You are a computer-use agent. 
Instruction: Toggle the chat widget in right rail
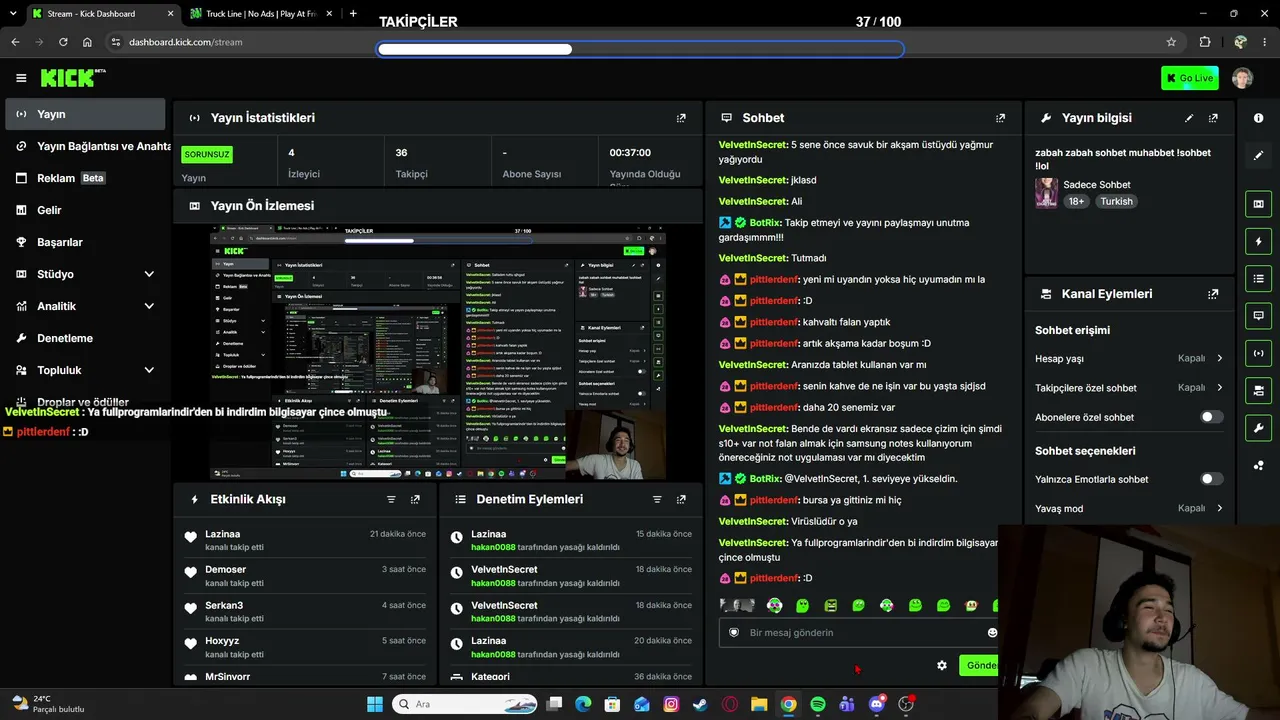(x=1258, y=315)
